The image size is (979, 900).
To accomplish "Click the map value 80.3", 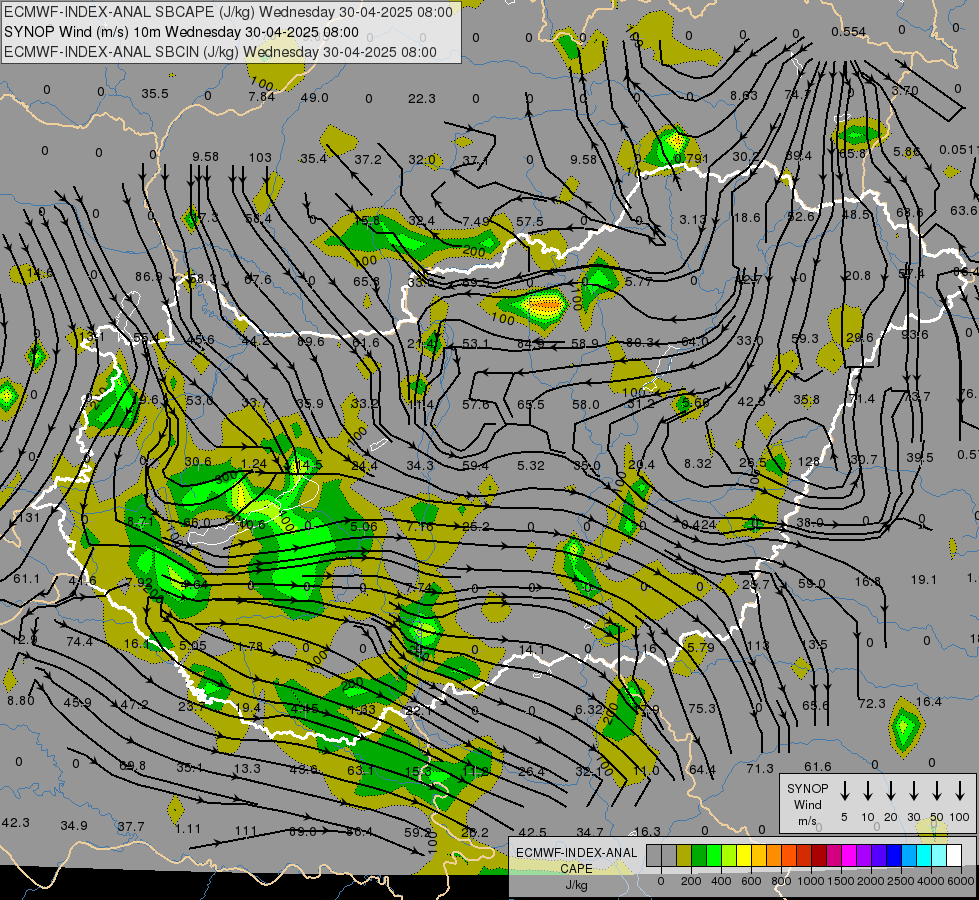I will pyautogui.click(x=639, y=343).
